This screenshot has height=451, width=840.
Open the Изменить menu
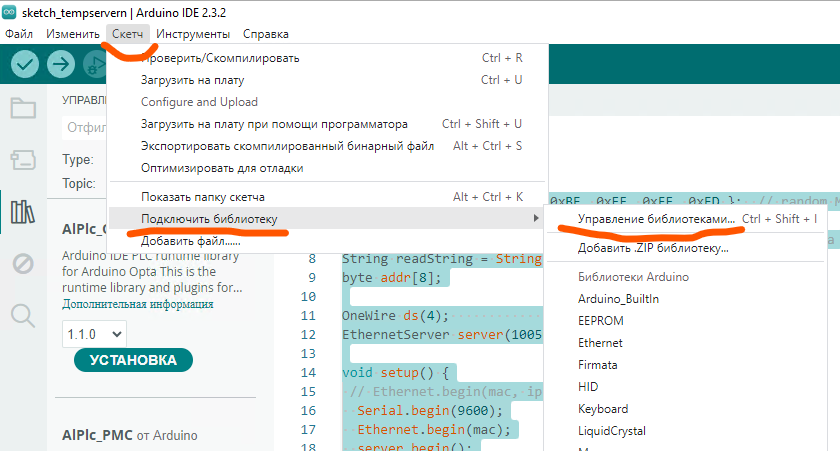73,34
